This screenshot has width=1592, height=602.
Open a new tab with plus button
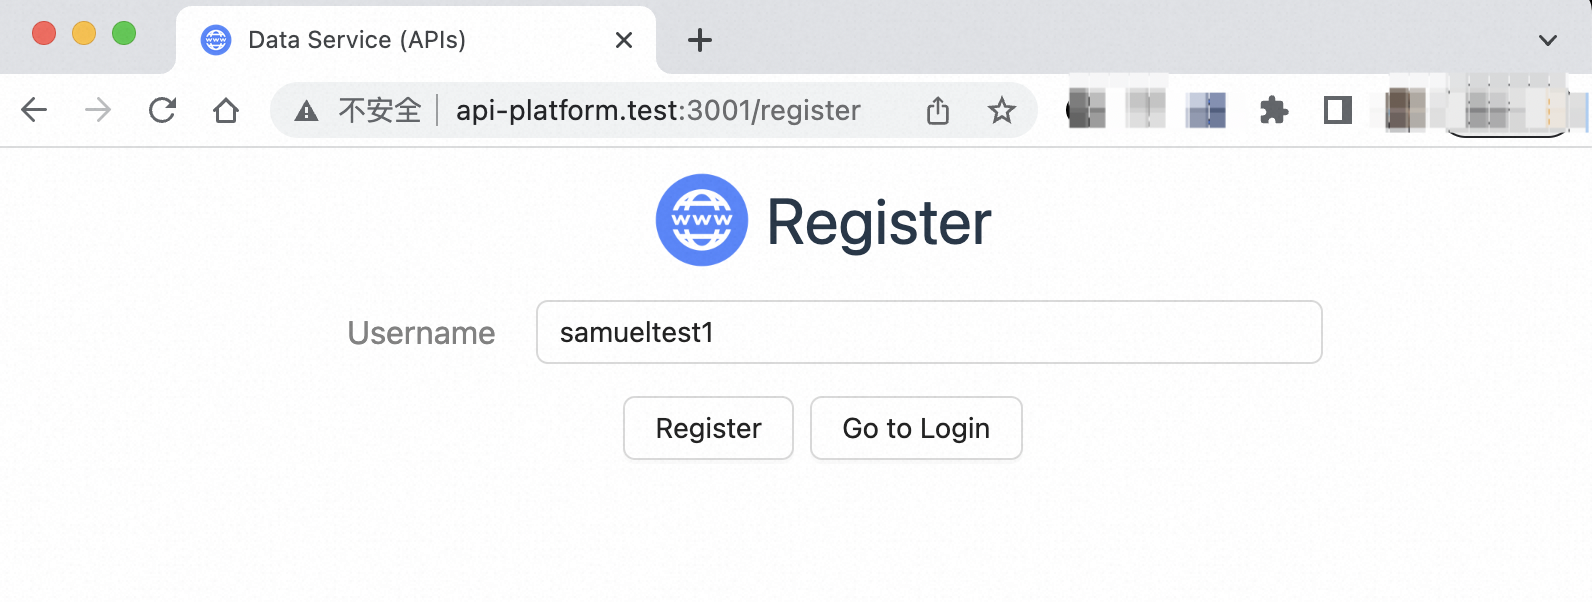(x=700, y=40)
